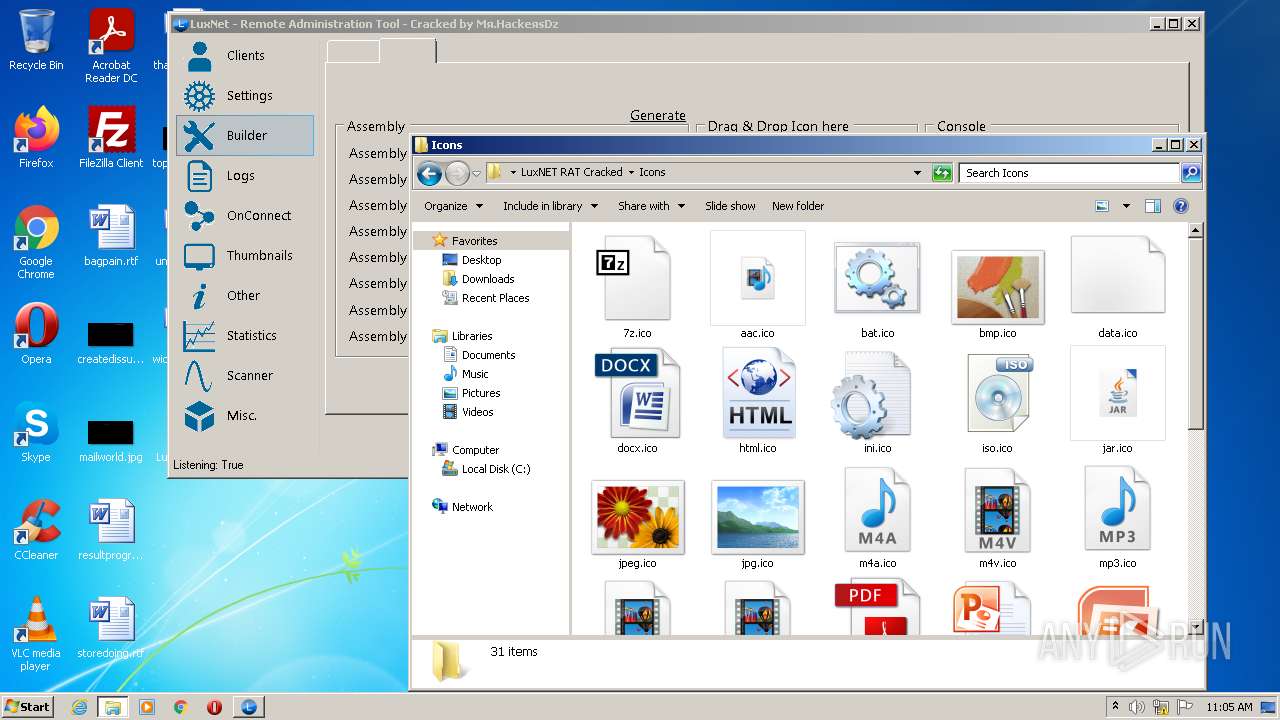Viewport: 1280px width, 720px height.
Task: Open Desktop in Favorites
Action: pyautogui.click(x=472, y=260)
